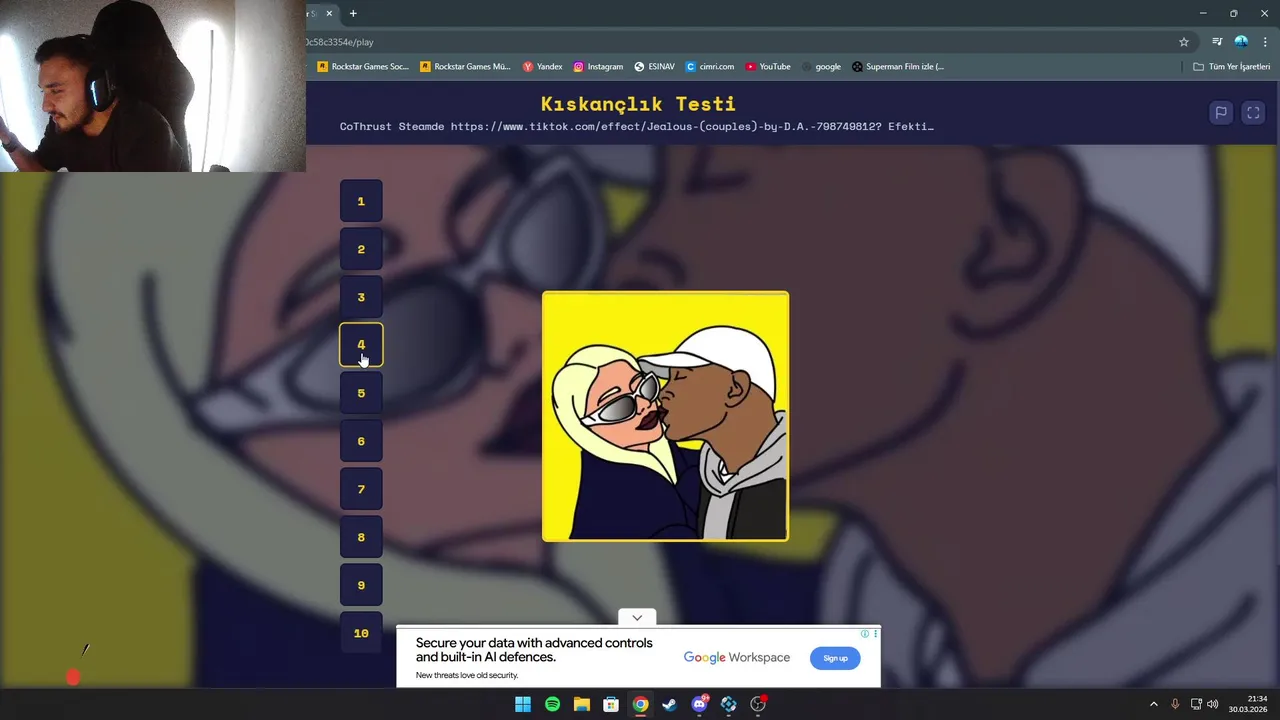
Task: Open the recording app with red dot
Action: [758, 704]
